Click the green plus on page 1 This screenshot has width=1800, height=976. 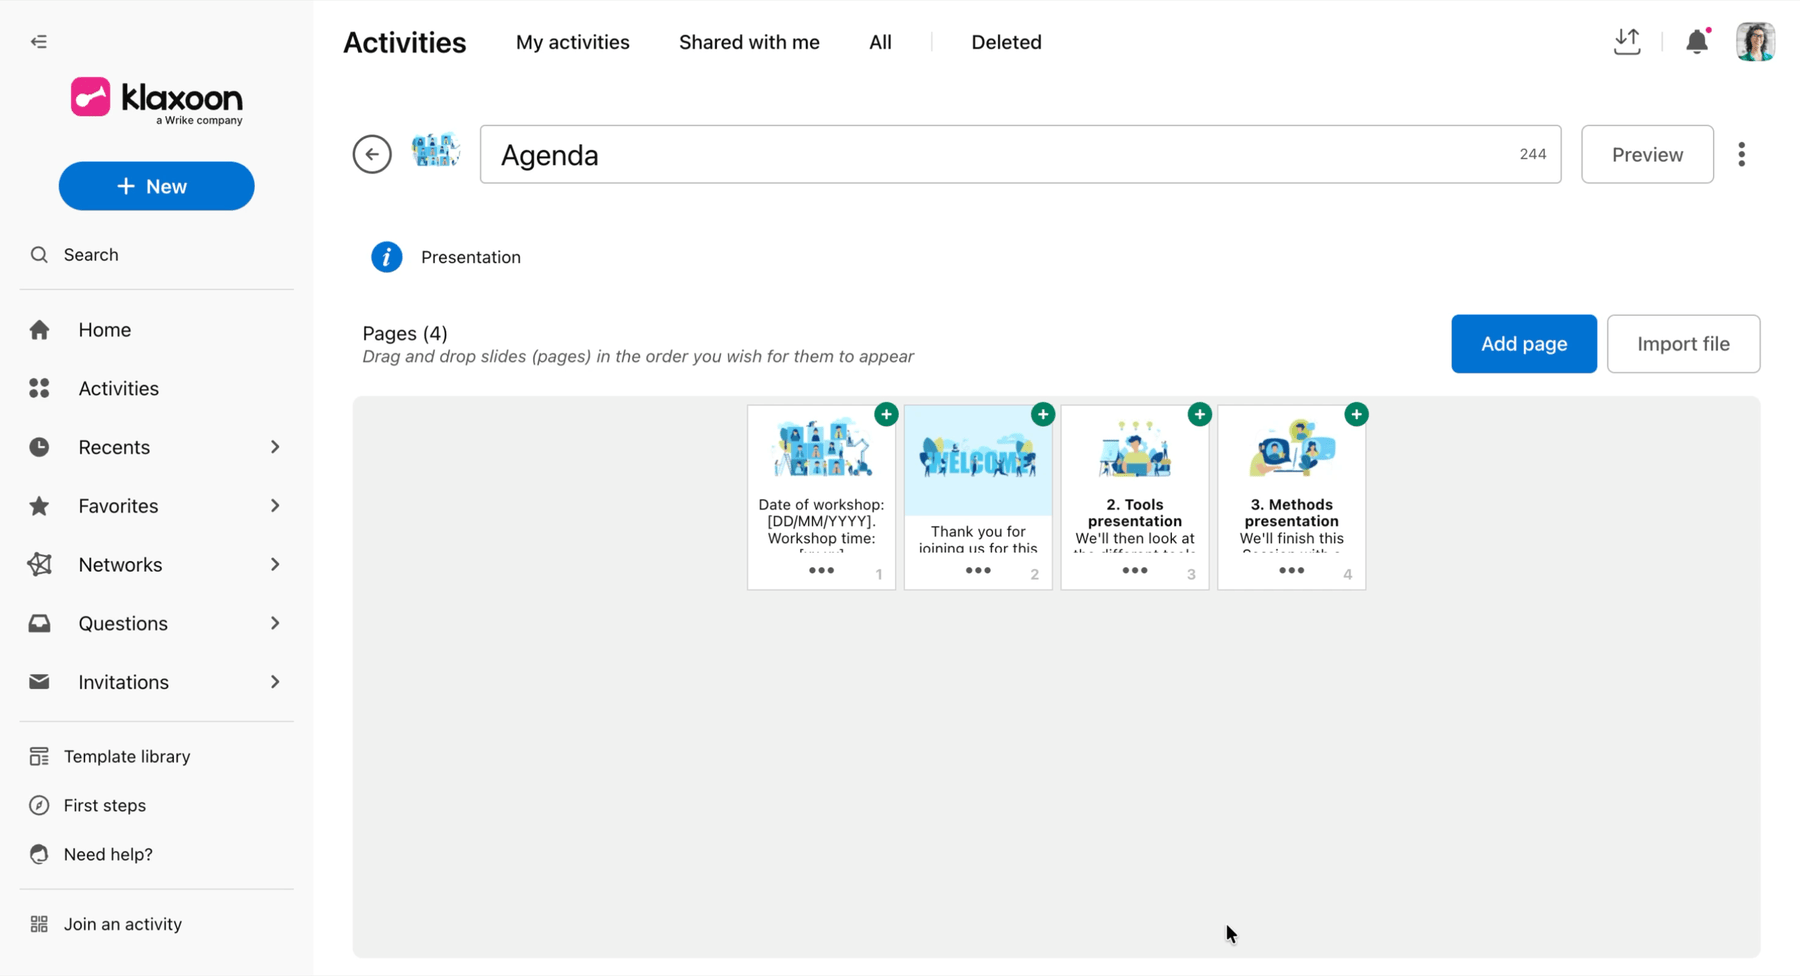tap(886, 414)
